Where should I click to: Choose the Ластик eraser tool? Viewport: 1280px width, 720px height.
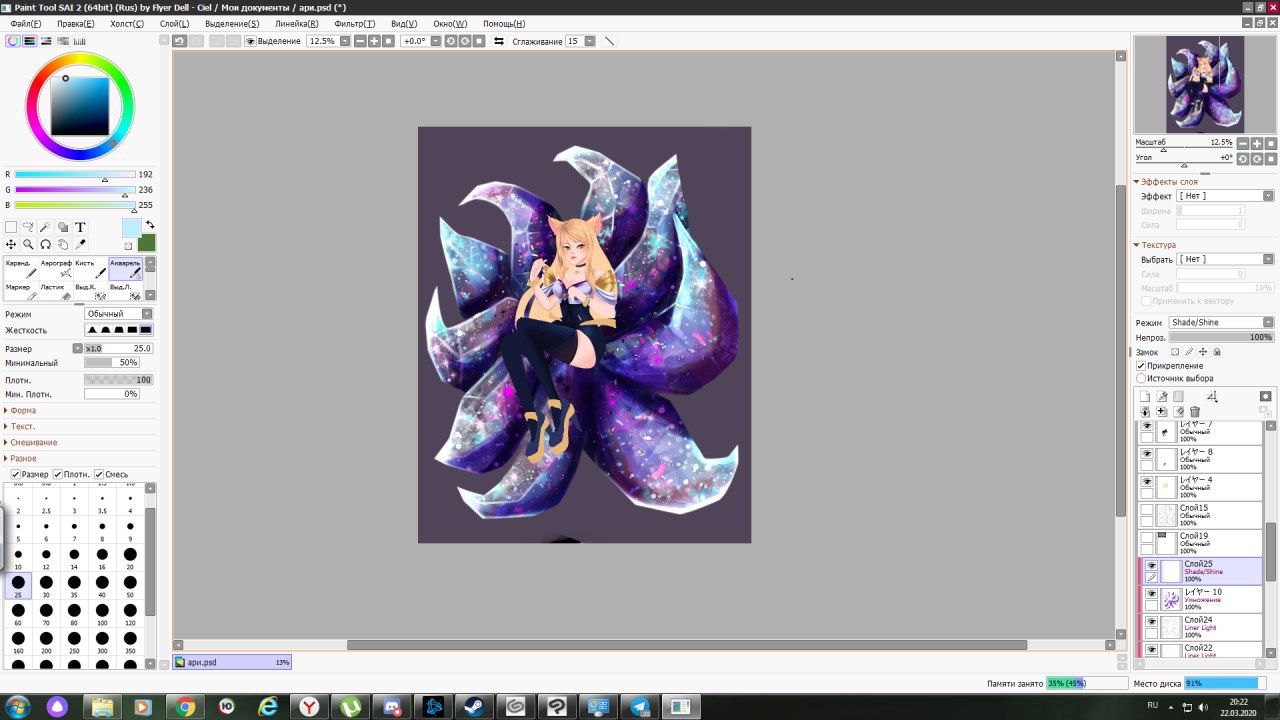[56, 291]
